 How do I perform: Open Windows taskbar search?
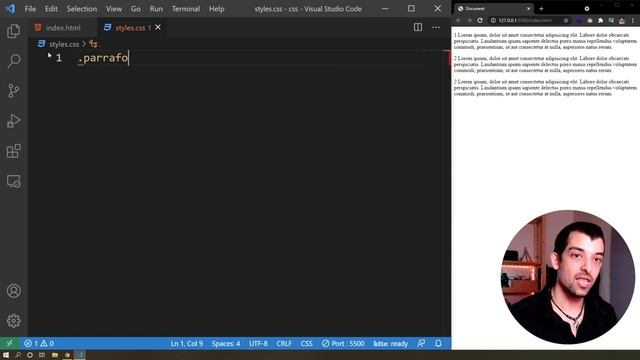coord(18,355)
